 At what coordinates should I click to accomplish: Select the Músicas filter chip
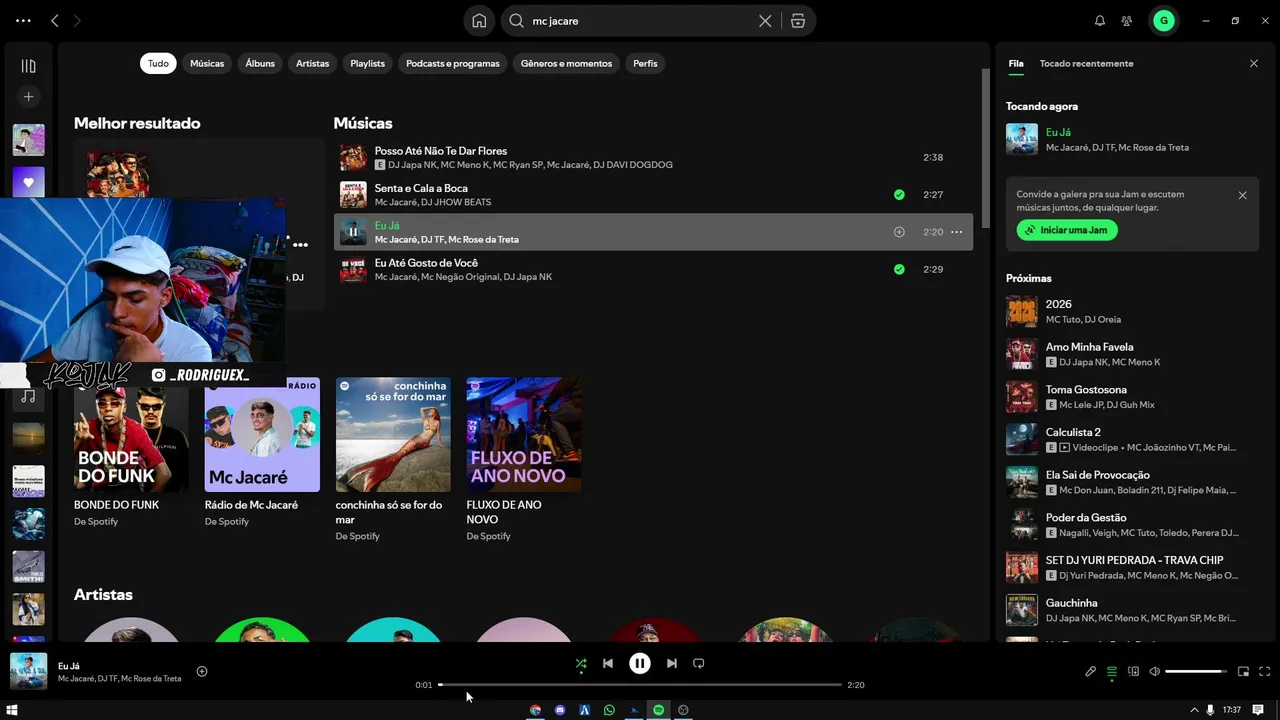(x=207, y=64)
